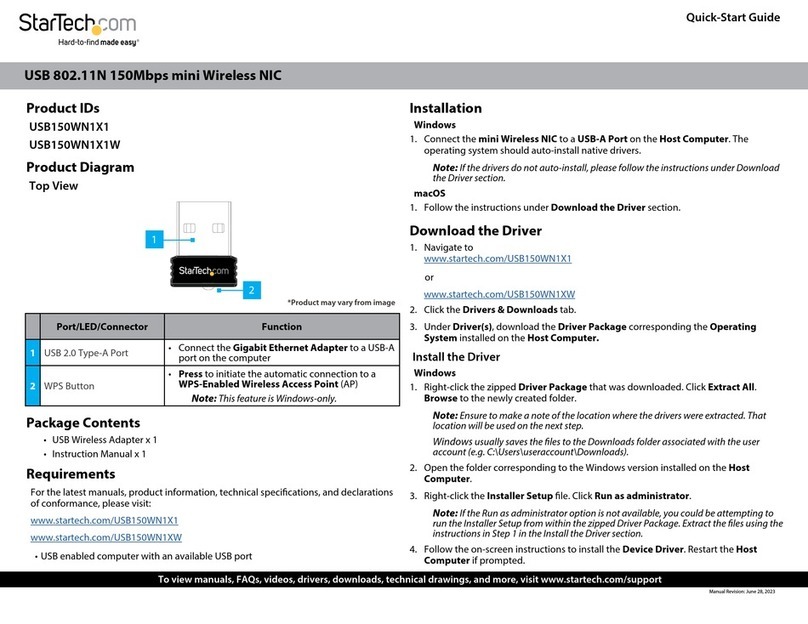Click the "Top View" subheading

tap(54, 186)
